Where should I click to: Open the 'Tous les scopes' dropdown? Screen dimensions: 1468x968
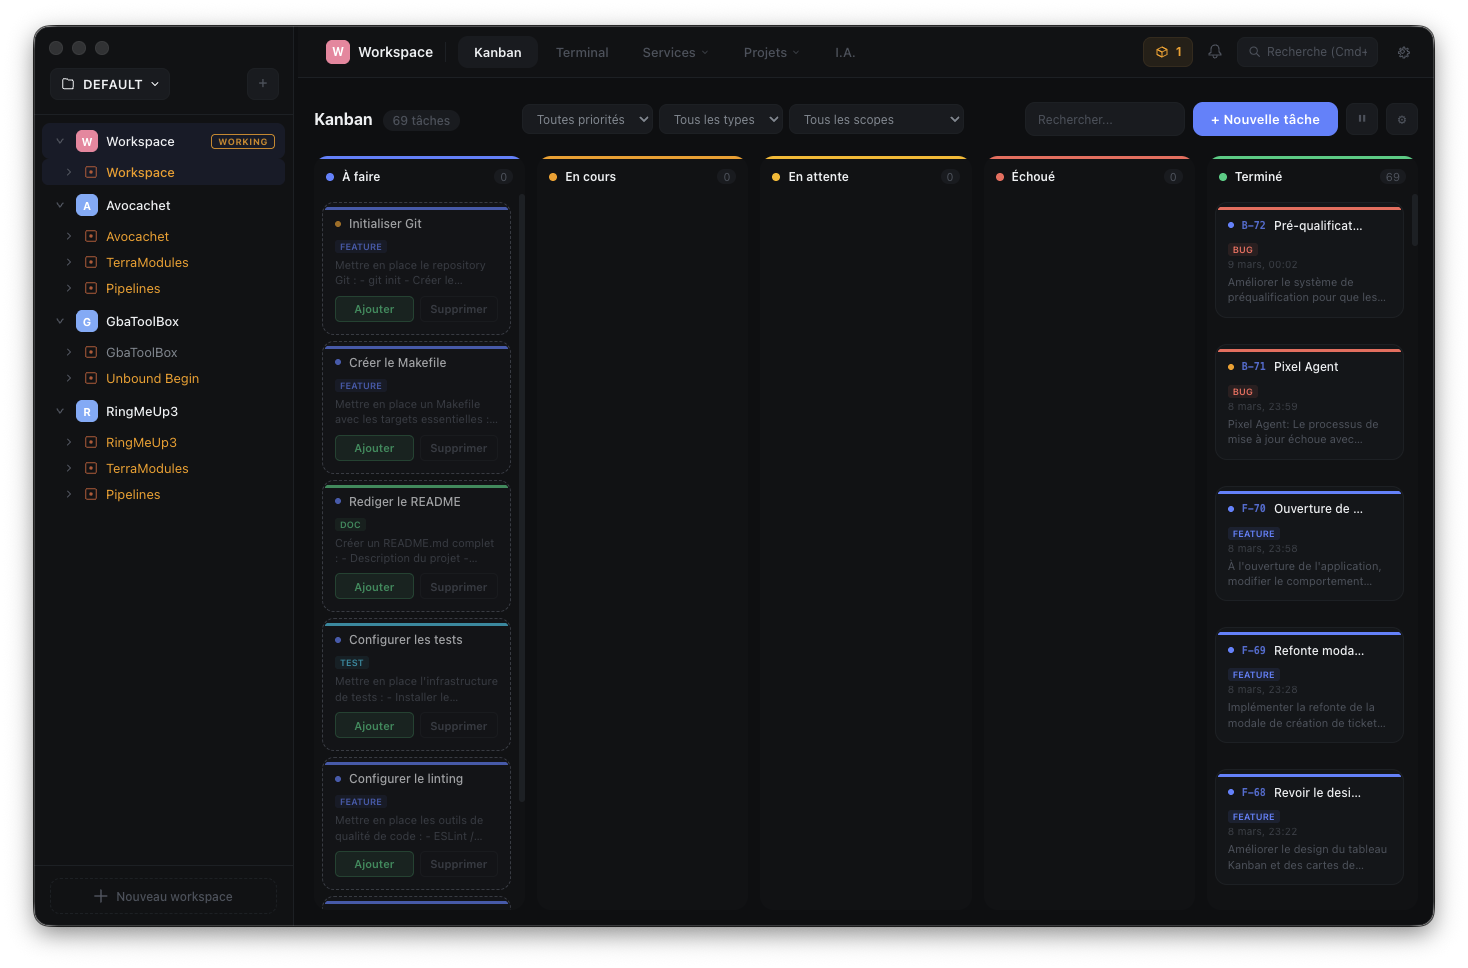tap(876, 119)
